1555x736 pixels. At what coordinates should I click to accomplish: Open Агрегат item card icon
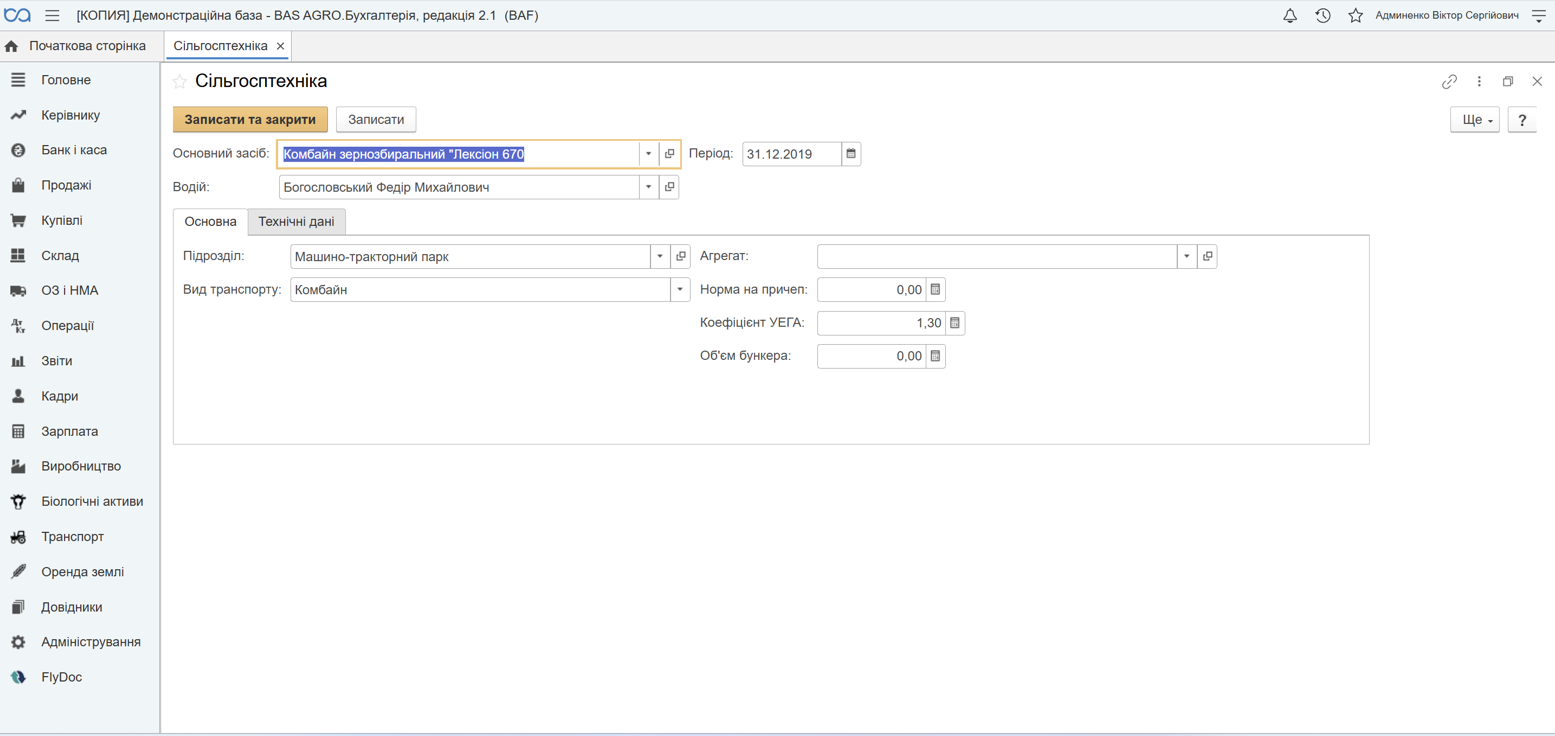1207,257
